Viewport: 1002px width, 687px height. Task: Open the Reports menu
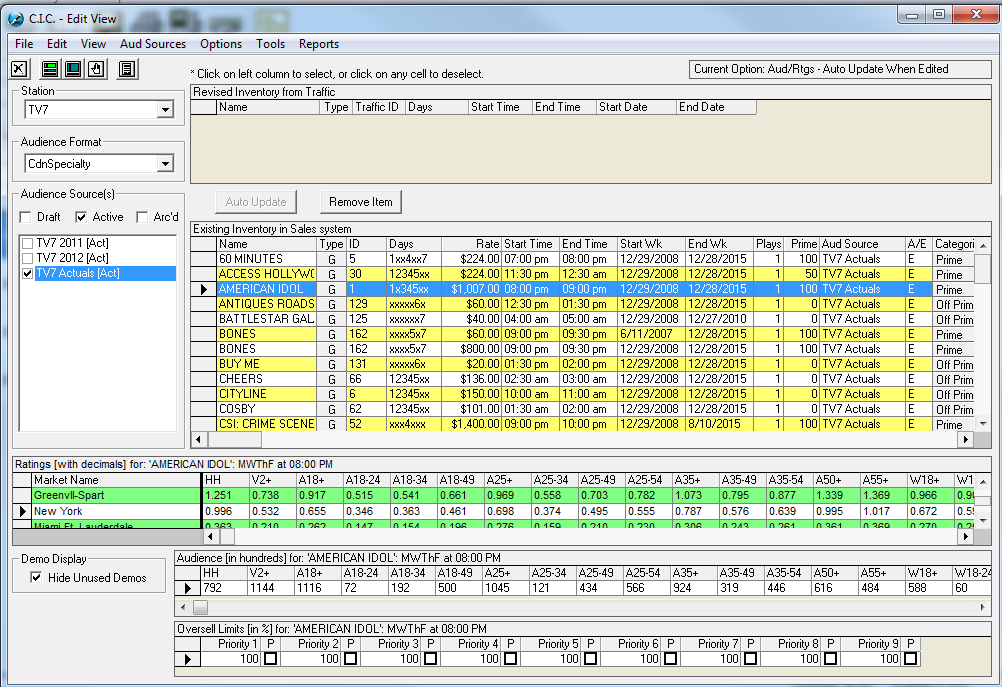[x=318, y=44]
